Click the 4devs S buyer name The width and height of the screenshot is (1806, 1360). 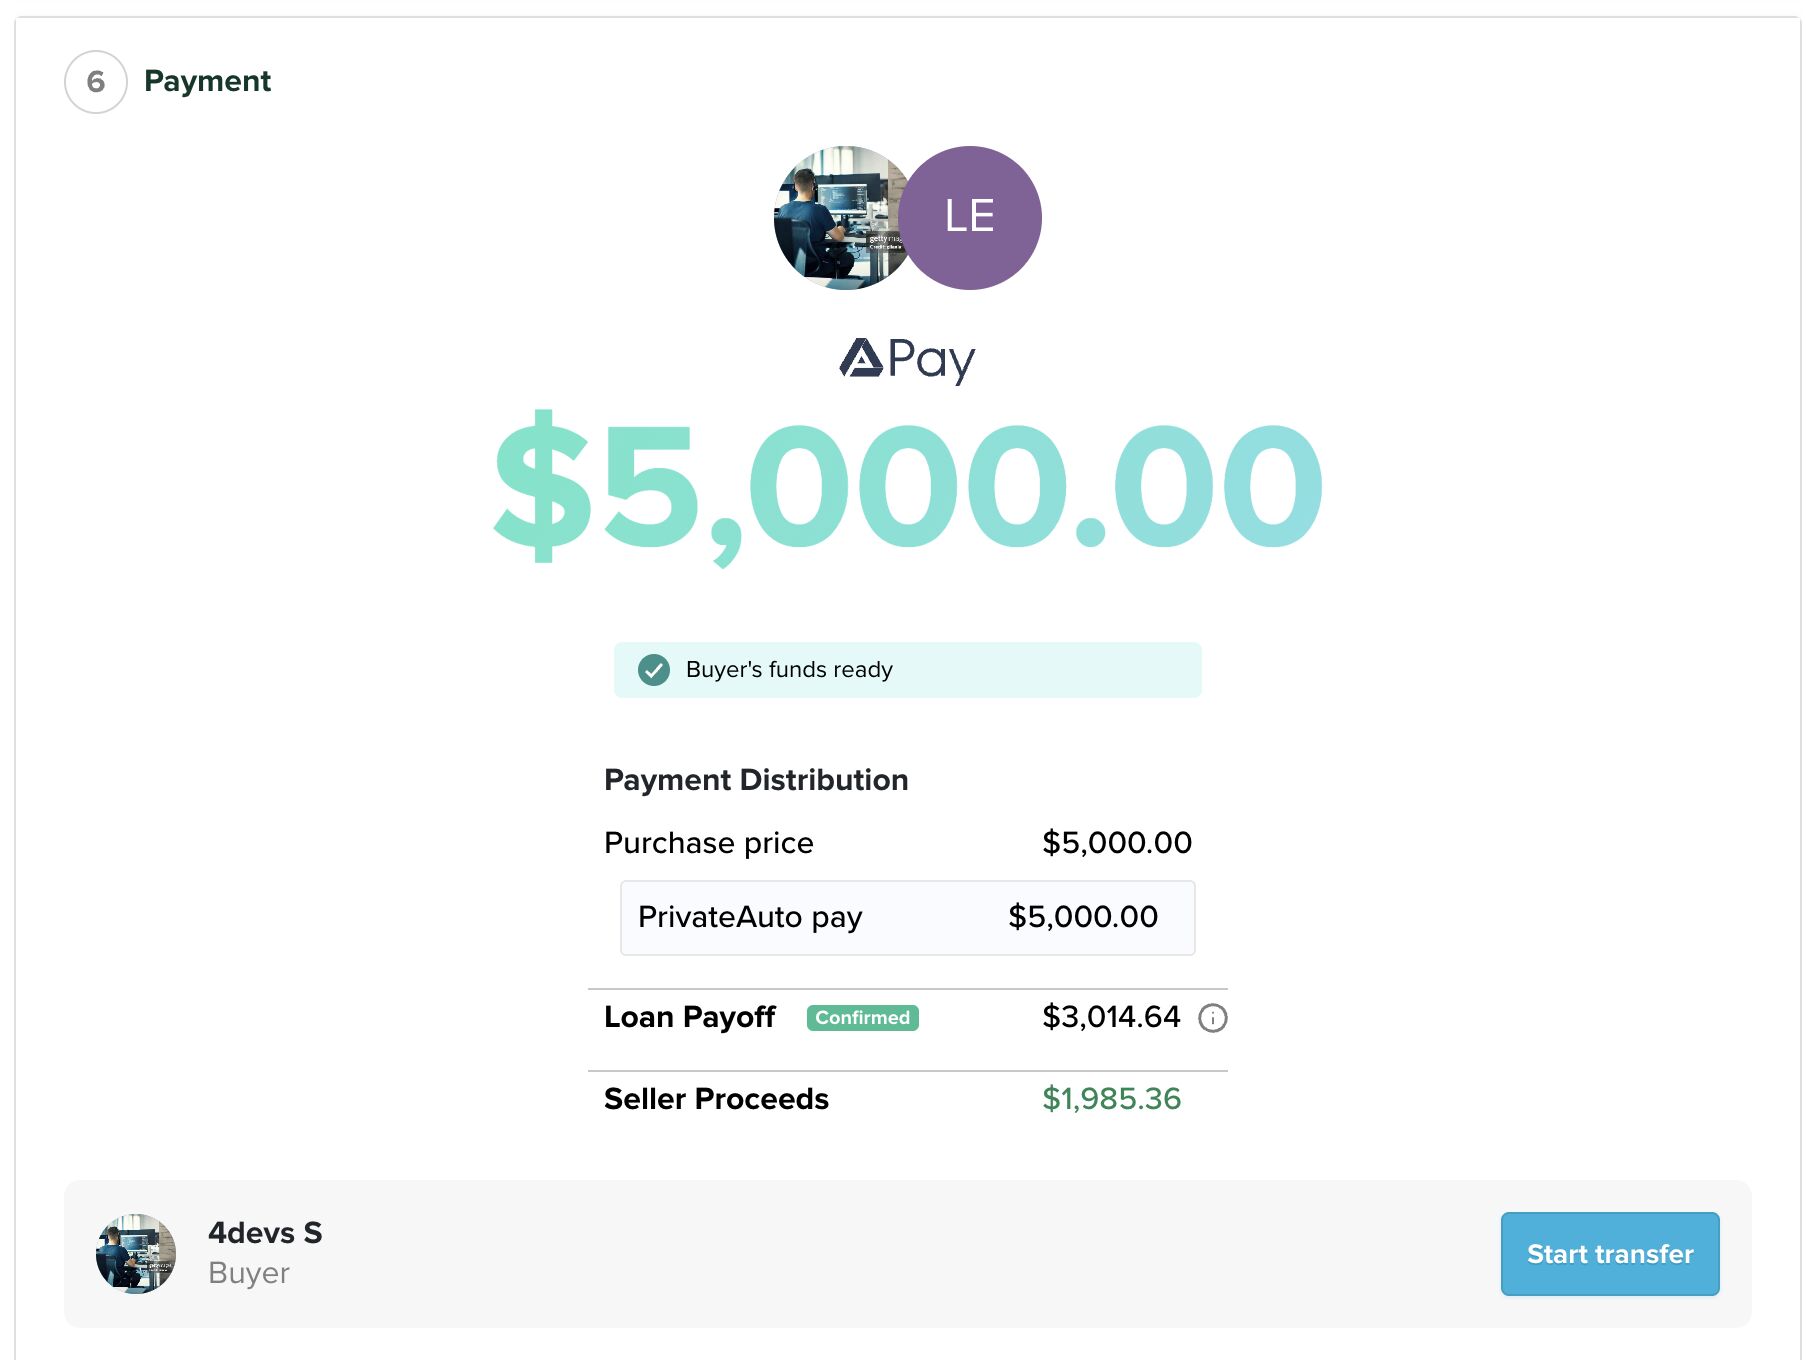(265, 1233)
